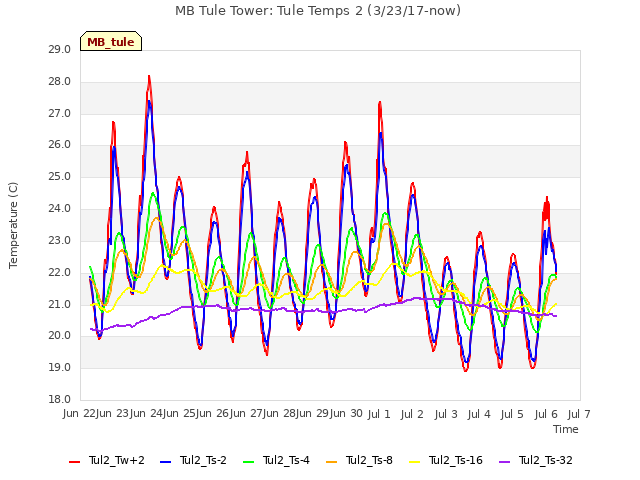Select the Tul2_Ts-8 legend label
640x480 pixels.
tap(369, 460)
